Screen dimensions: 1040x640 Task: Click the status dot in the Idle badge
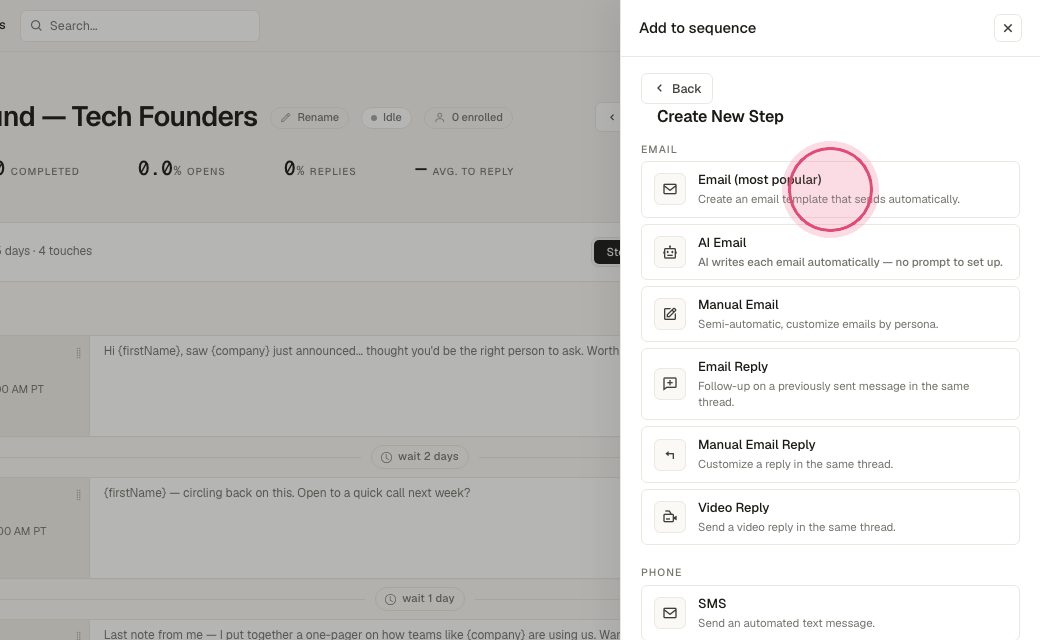coord(374,118)
